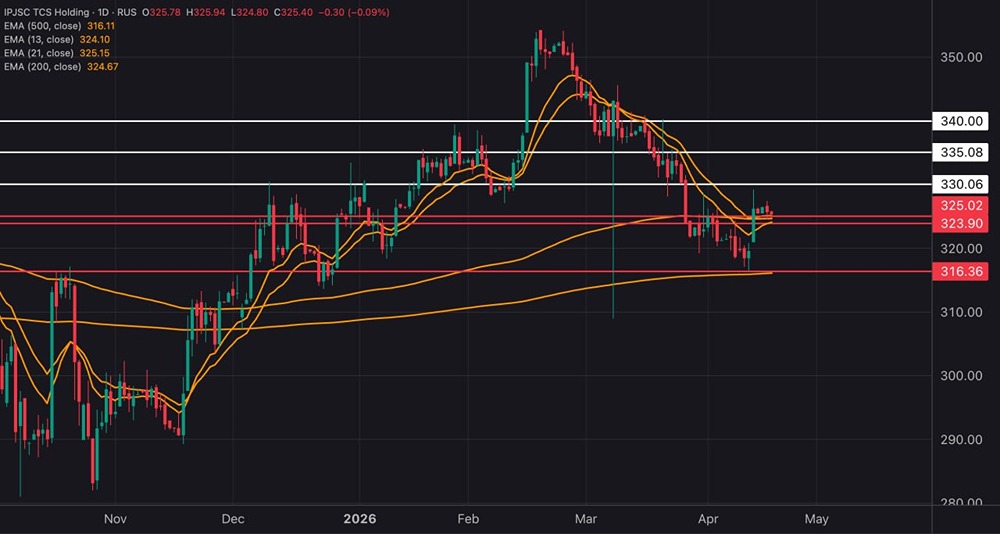
Task: Click the 320.00 price axis value
Action: (960, 248)
